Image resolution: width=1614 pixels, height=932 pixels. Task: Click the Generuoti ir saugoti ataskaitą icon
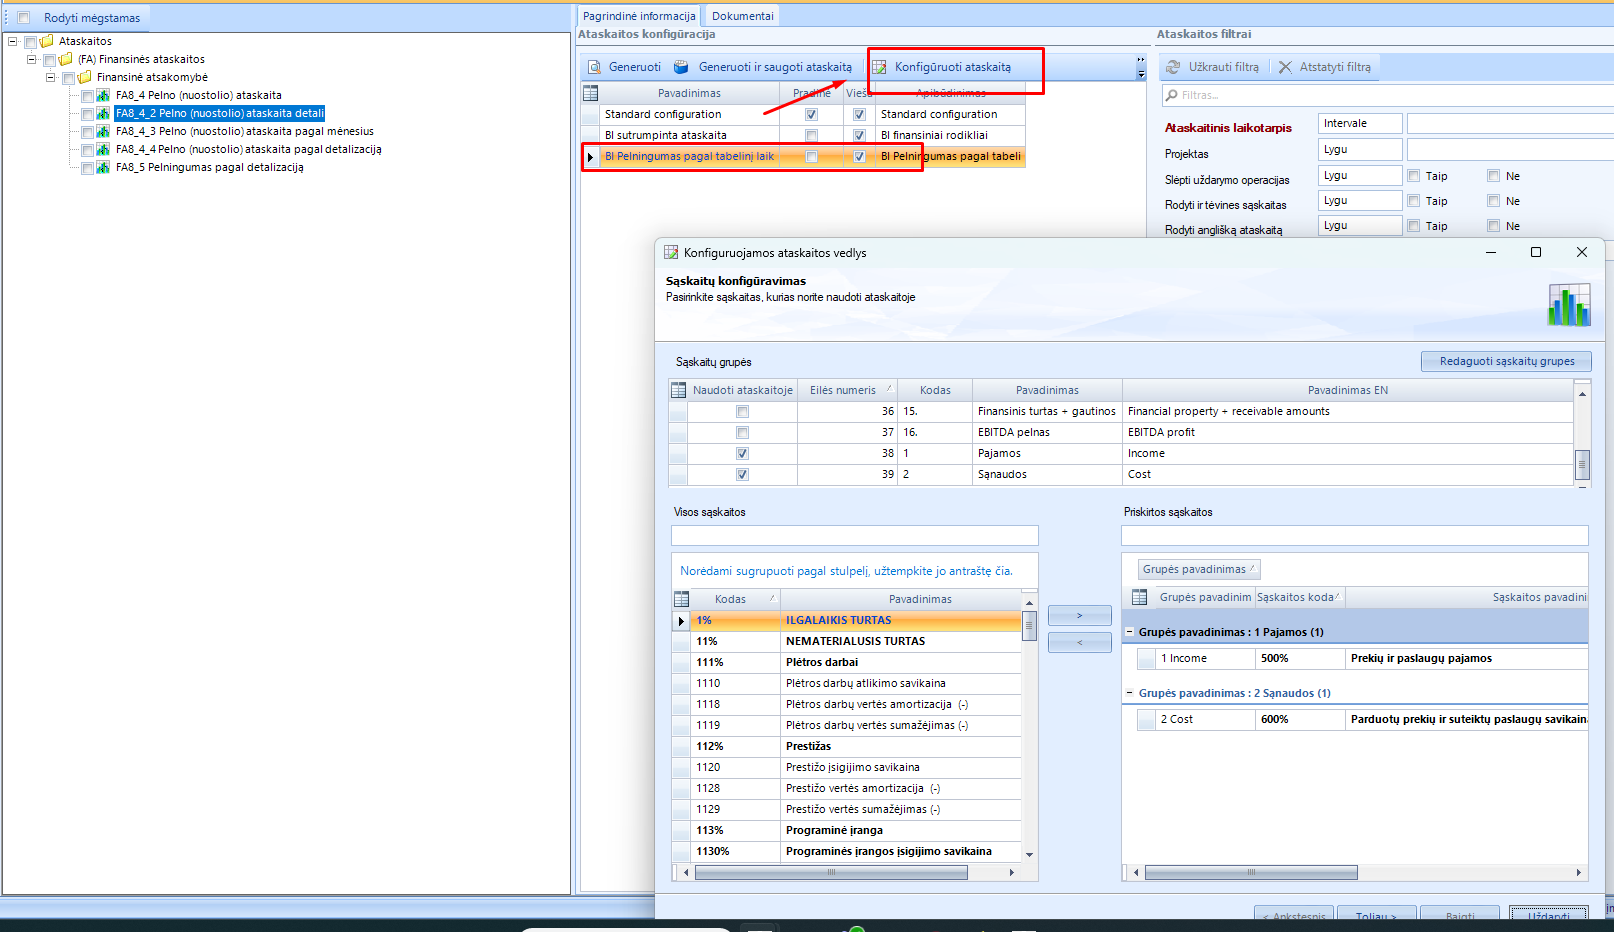[x=681, y=67]
